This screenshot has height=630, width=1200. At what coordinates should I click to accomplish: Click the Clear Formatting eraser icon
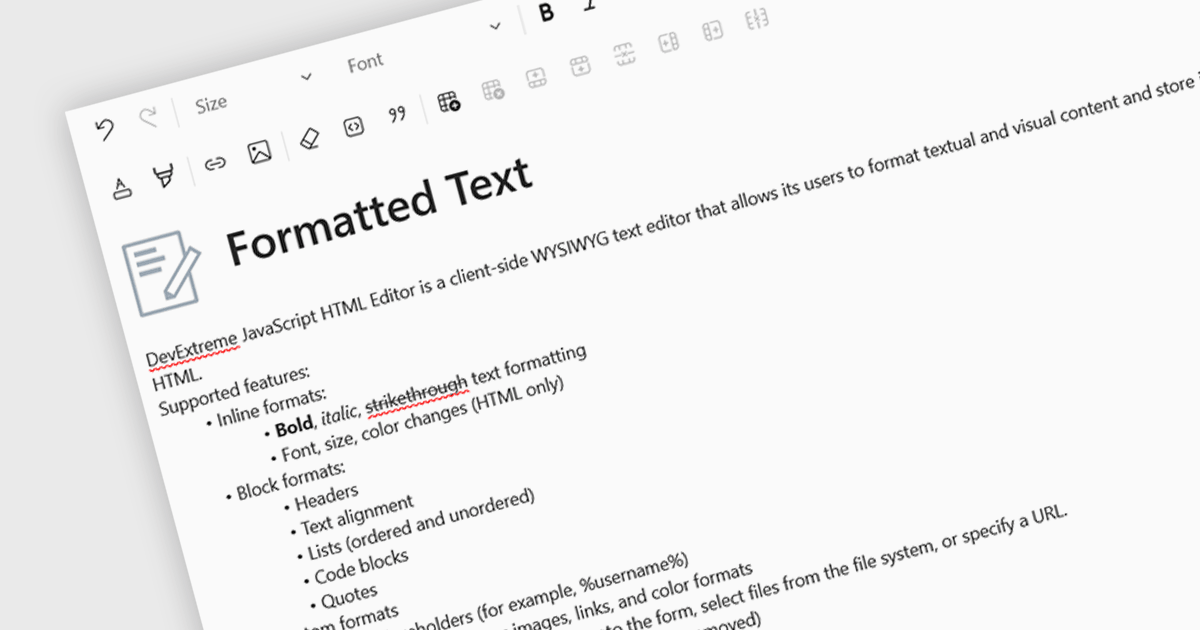click(x=310, y=138)
